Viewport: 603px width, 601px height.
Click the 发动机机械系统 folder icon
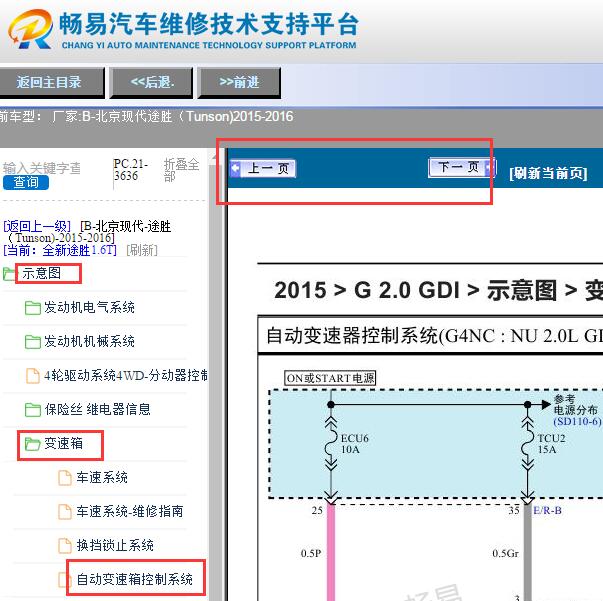click(33, 341)
